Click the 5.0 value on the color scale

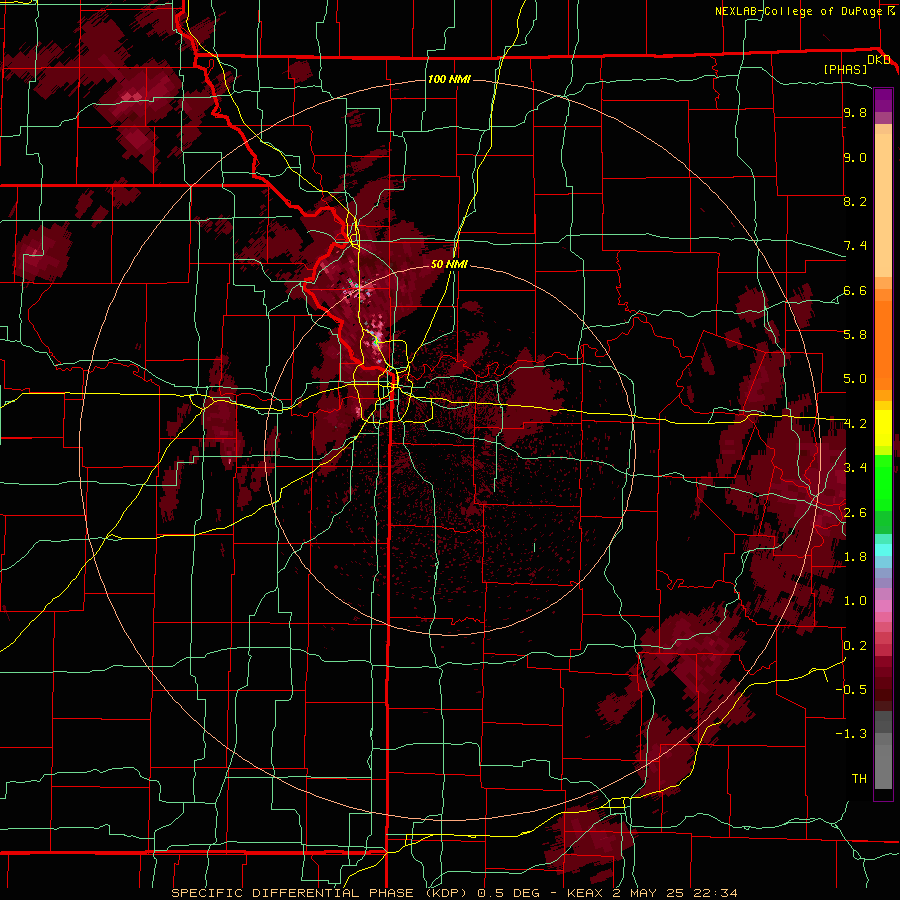[x=855, y=379]
